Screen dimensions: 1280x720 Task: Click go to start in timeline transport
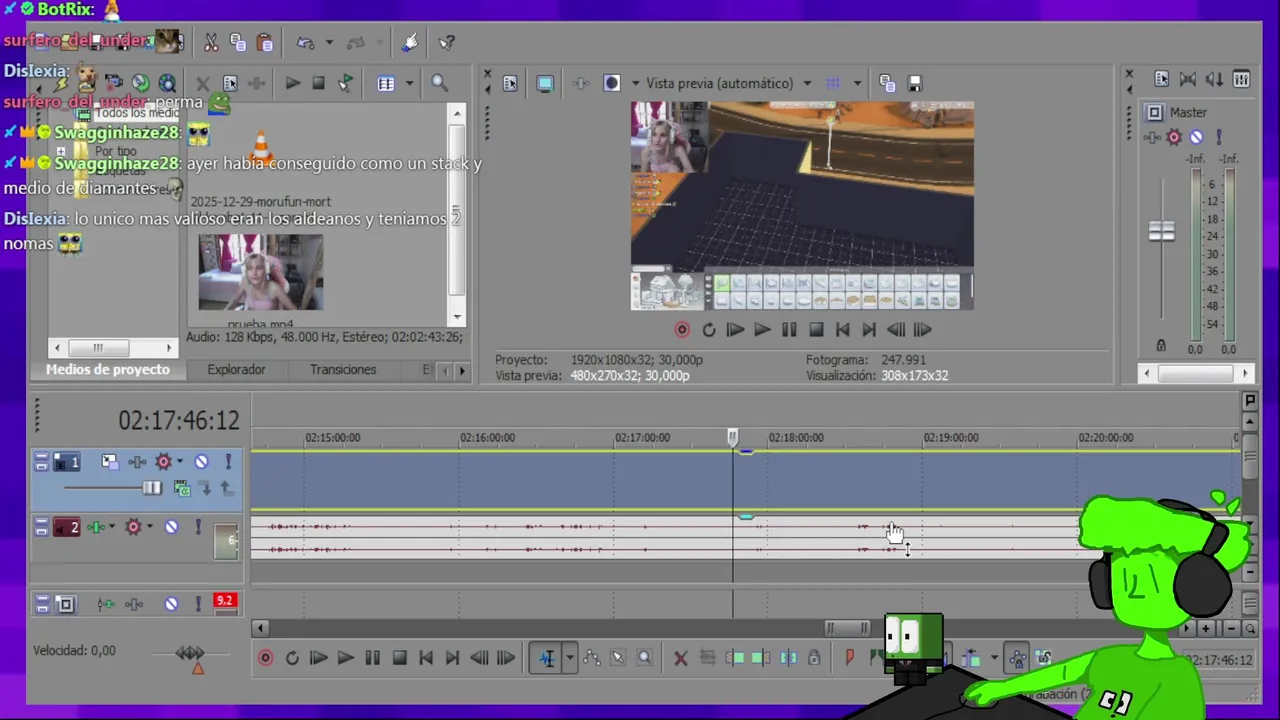(425, 658)
